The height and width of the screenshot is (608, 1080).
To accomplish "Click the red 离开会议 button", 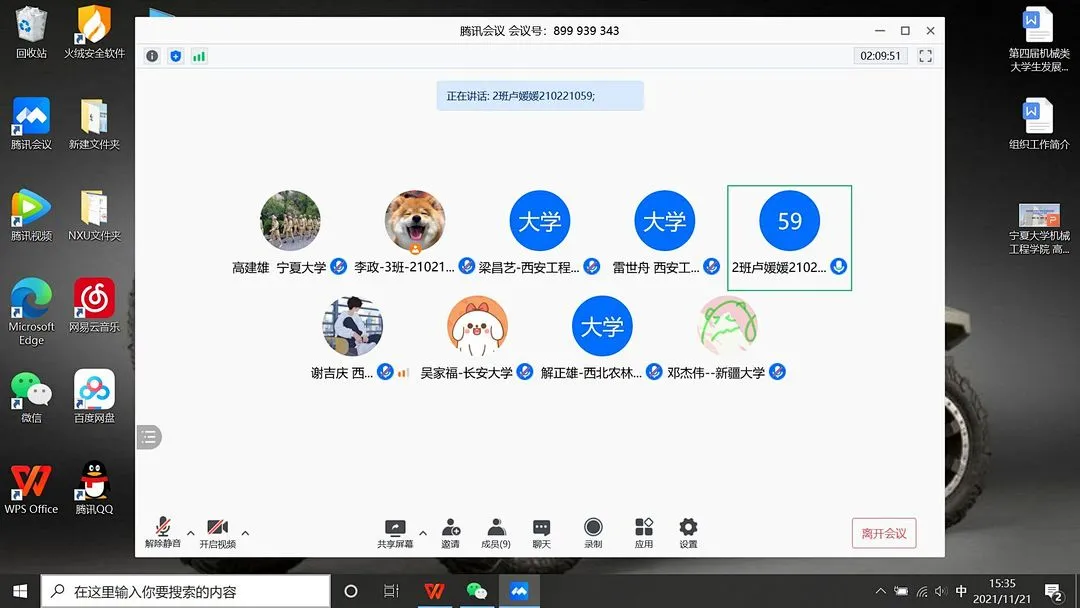I will coord(884,533).
